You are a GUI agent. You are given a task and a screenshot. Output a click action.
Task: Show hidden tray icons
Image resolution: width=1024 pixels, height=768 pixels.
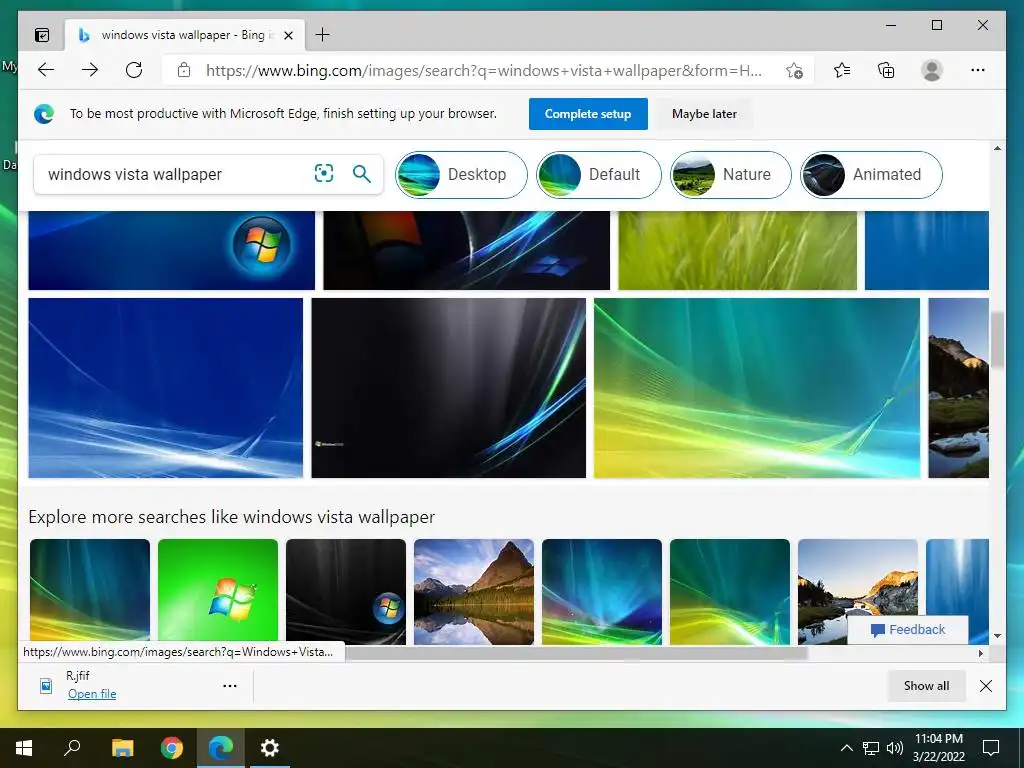point(846,748)
